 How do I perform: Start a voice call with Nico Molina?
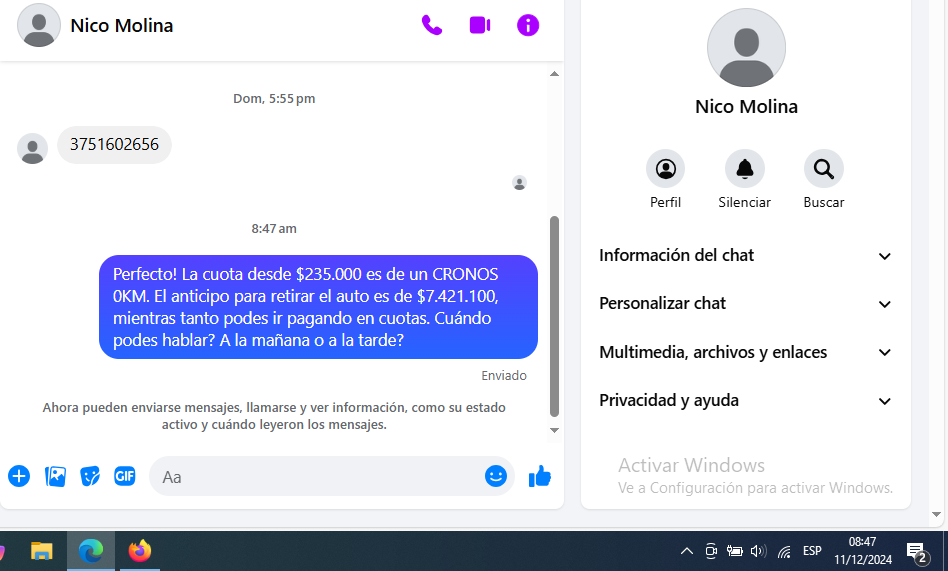tap(432, 25)
